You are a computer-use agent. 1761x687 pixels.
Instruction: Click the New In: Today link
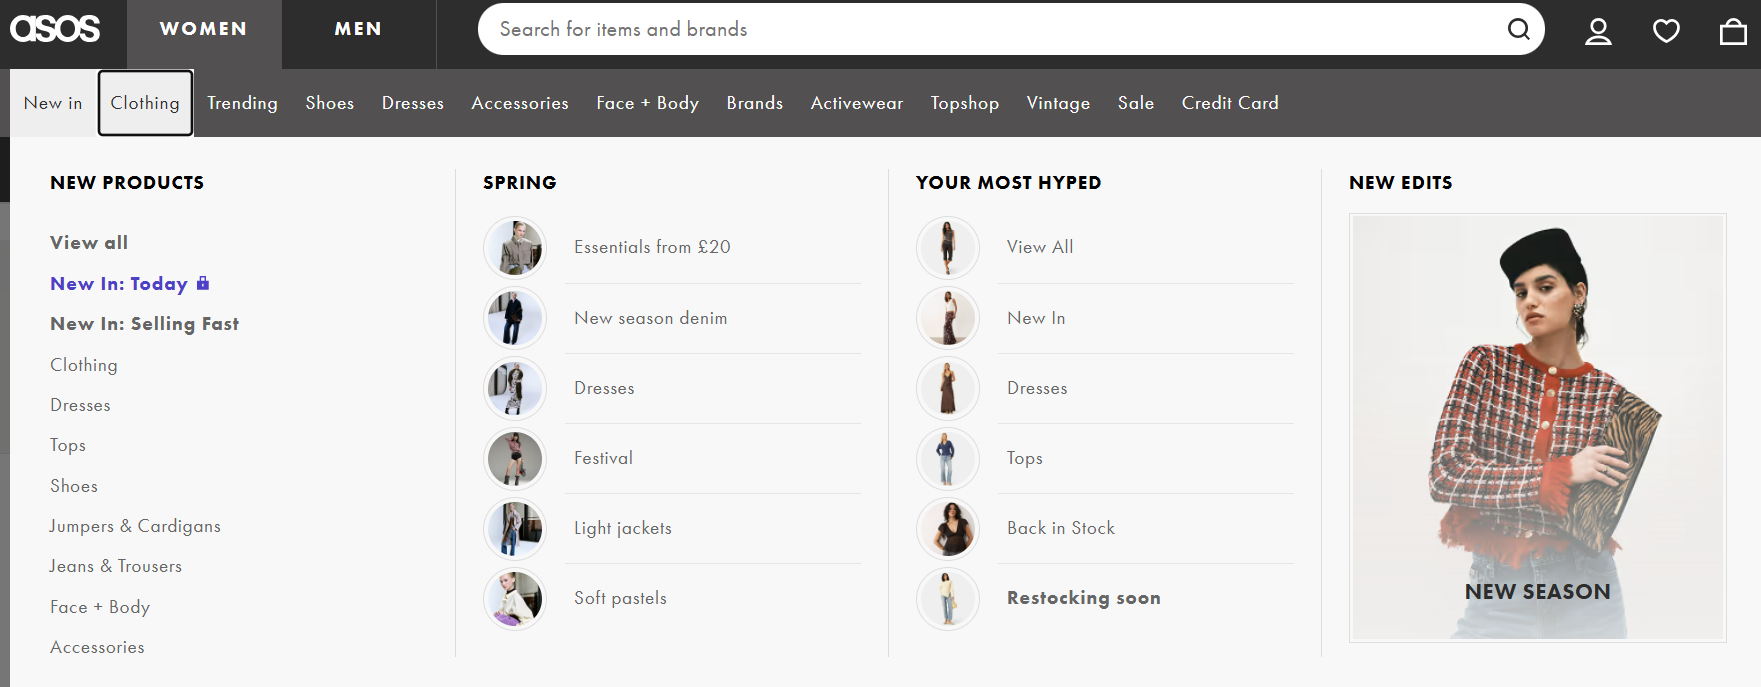point(119,284)
